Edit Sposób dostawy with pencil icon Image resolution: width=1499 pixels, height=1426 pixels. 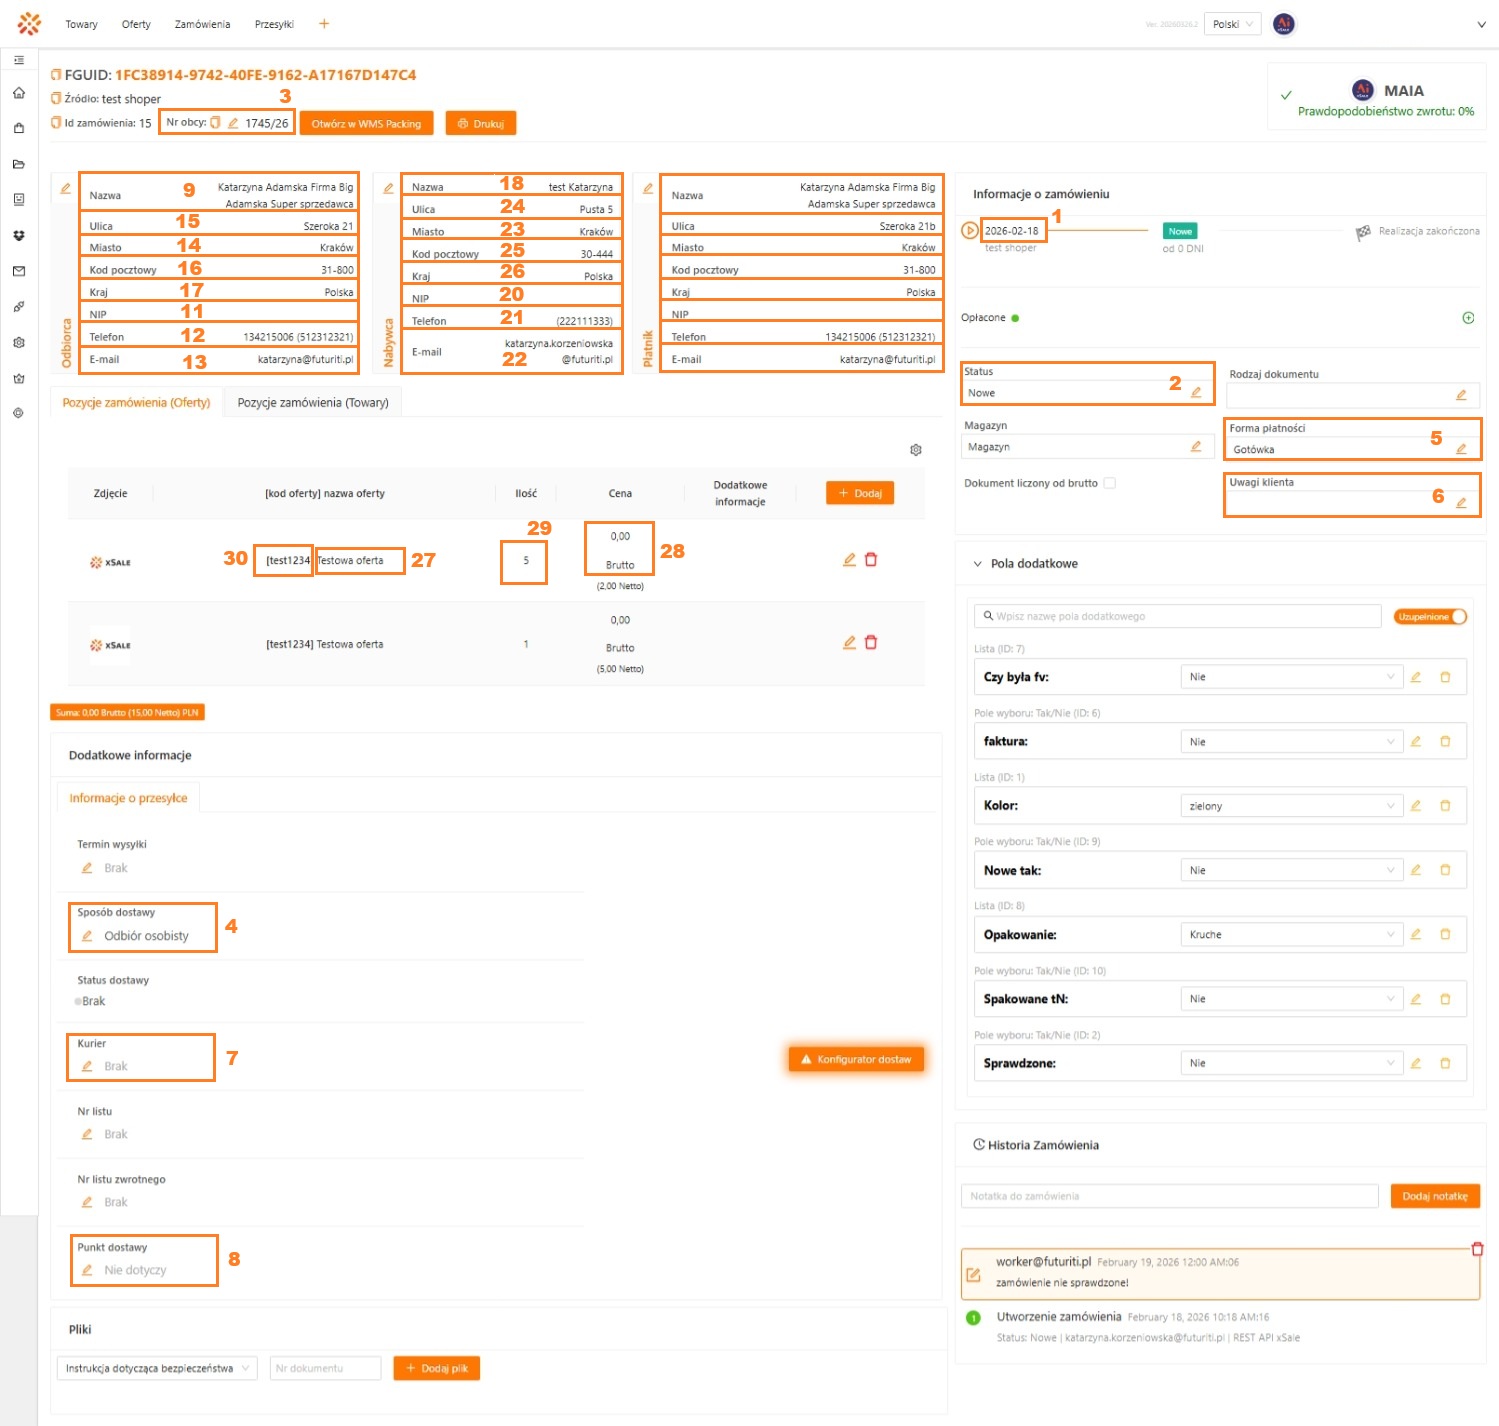click(x=88, y=936)
